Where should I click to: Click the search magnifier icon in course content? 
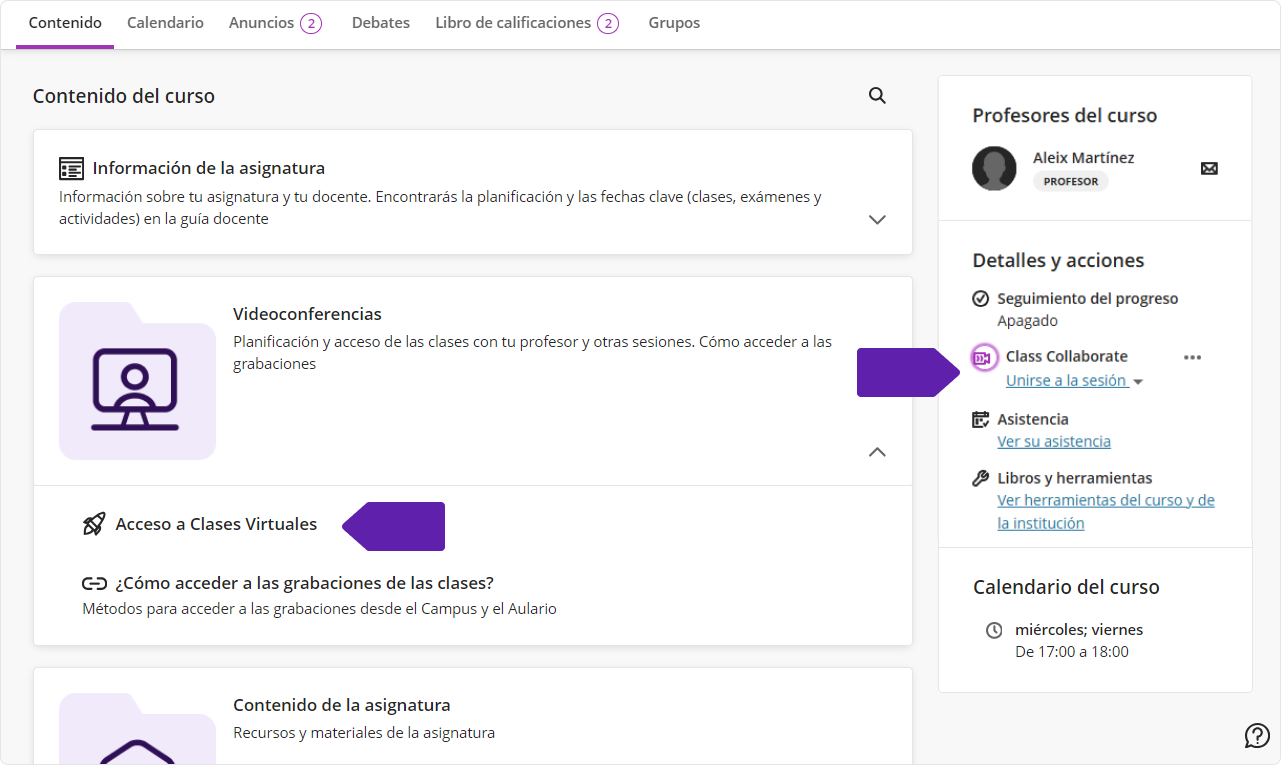[877, 96]
